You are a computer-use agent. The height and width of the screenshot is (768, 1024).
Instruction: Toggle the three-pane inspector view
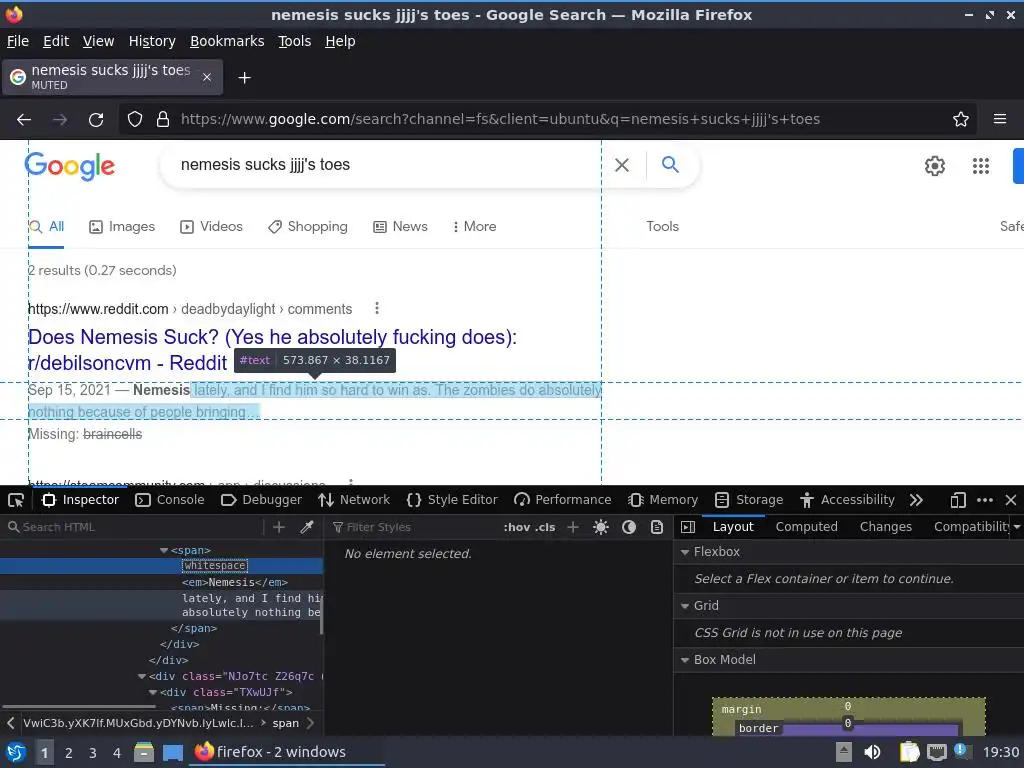[x=688, y=527]
